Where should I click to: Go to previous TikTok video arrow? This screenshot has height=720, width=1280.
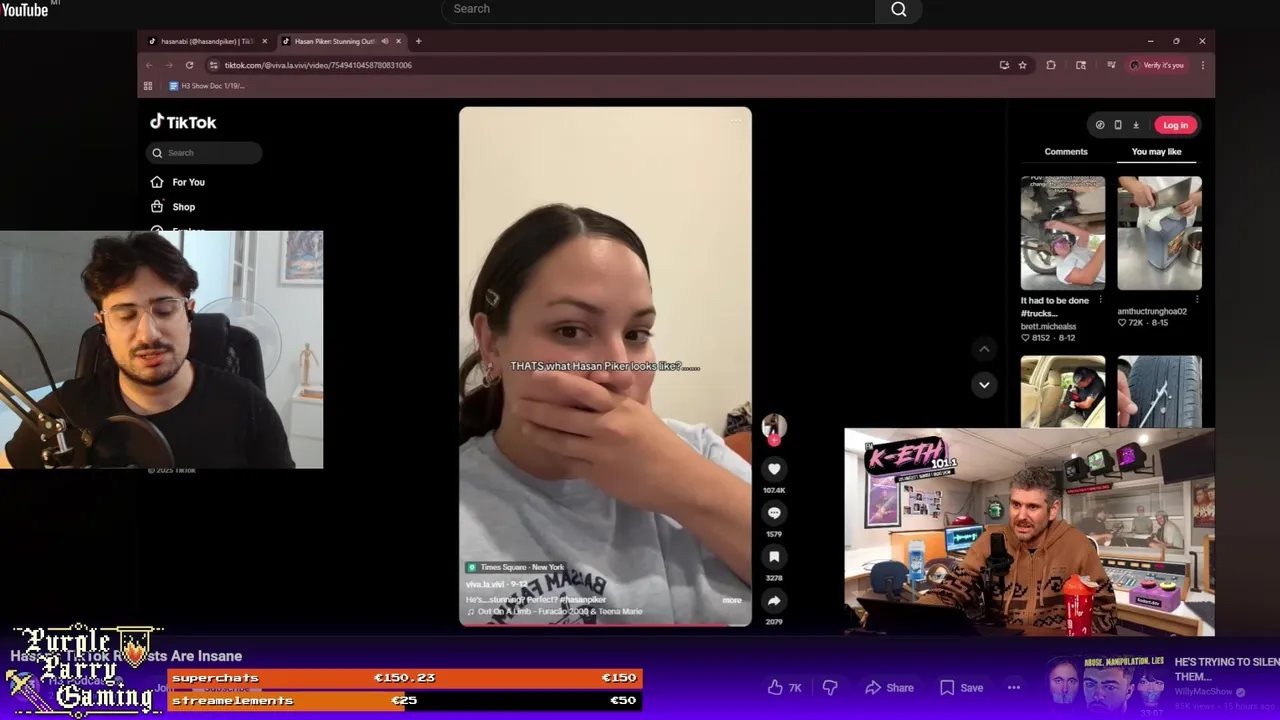pyautogui.click(x=984, y=349)
